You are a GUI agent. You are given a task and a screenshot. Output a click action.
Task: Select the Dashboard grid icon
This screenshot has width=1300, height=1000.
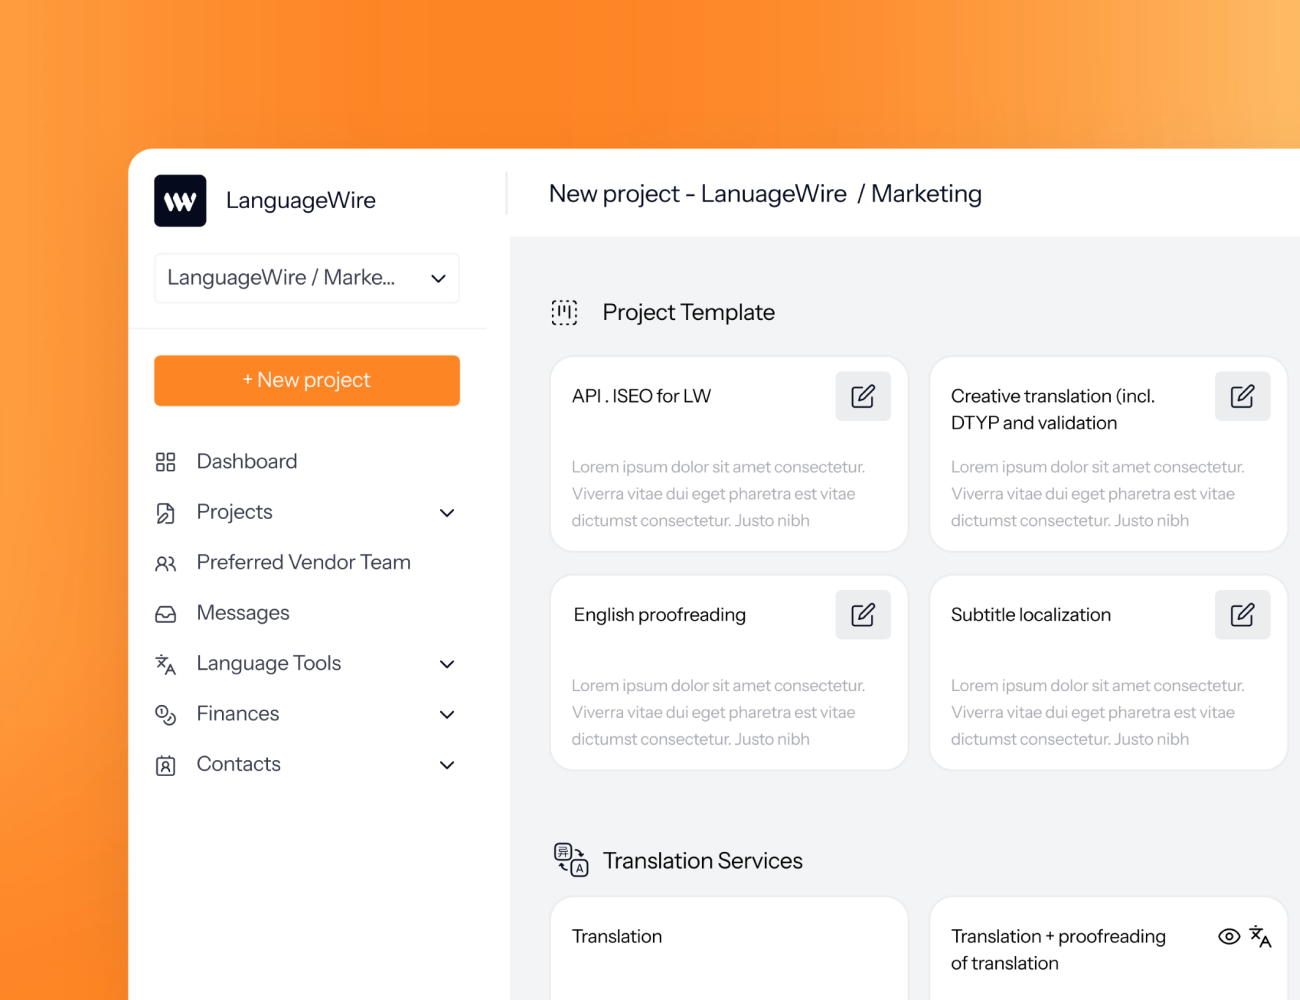click(x=166, y=461)
